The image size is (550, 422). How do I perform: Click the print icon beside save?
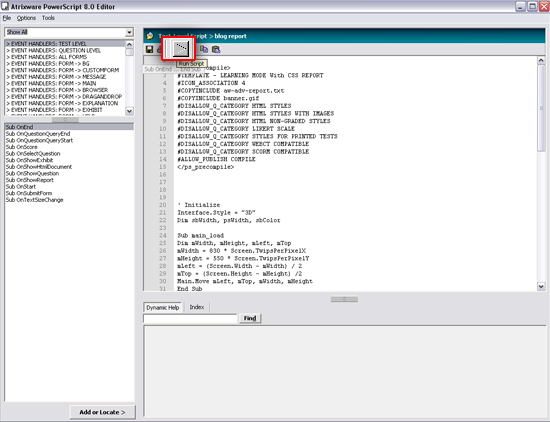159,49
